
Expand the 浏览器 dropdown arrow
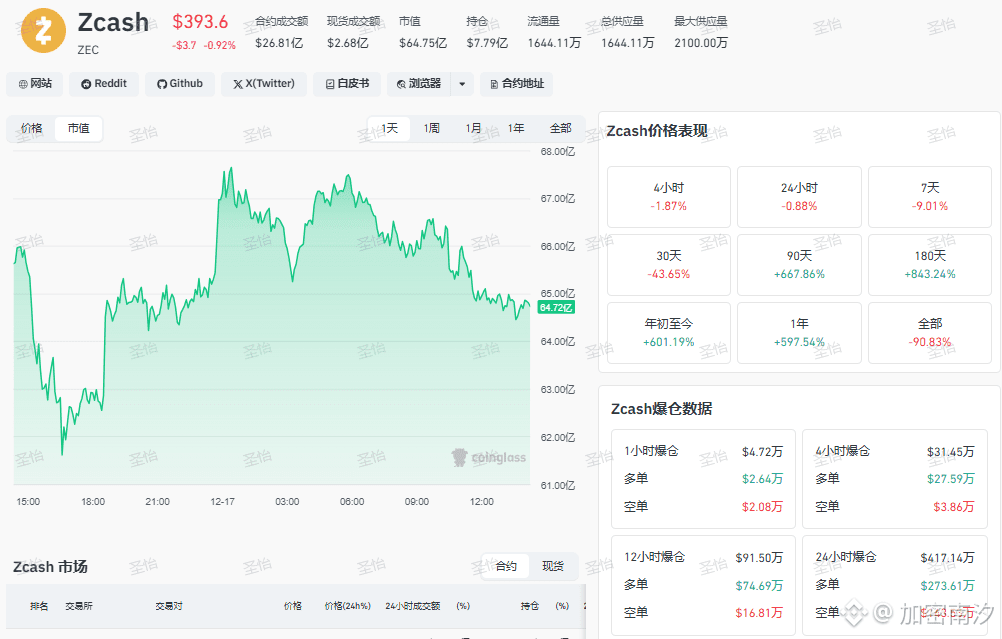coord(462,84)
